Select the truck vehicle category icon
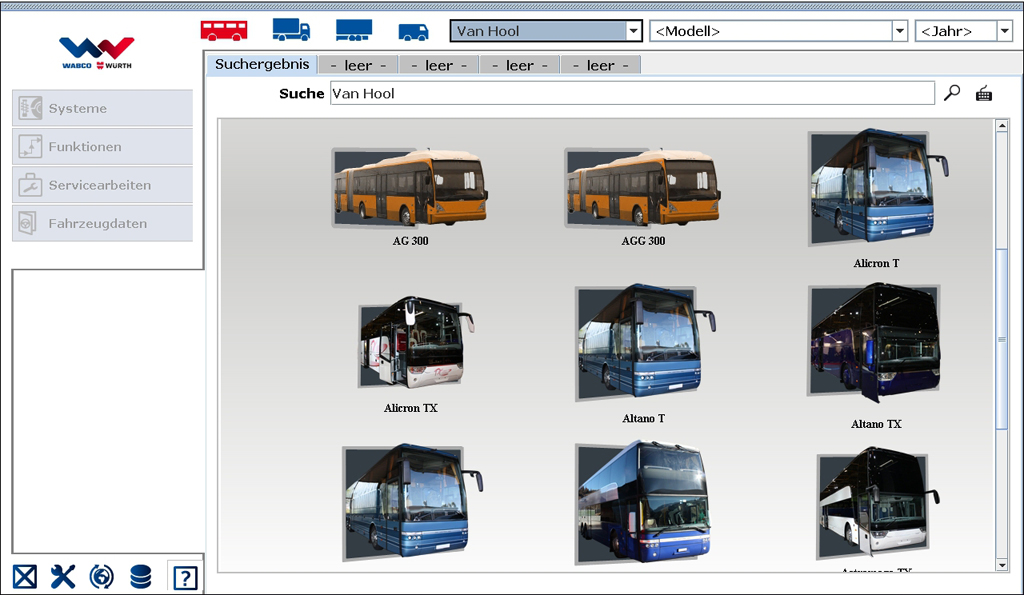The width and height of the screenshot is (1024, 595). (291, 30)
